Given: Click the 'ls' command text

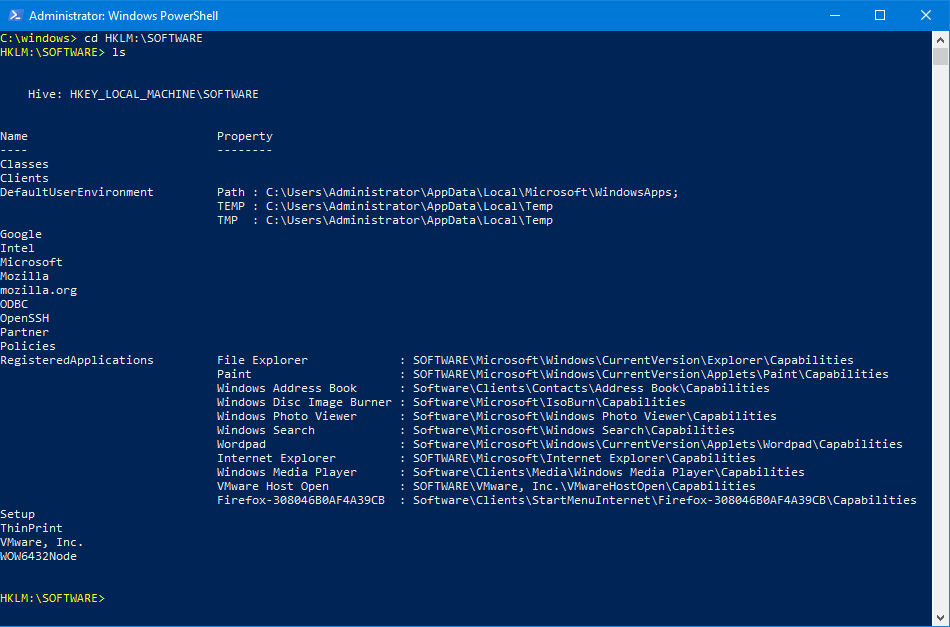Looking at the screenshot, I should pyautogui.click(x=119, y=52).
